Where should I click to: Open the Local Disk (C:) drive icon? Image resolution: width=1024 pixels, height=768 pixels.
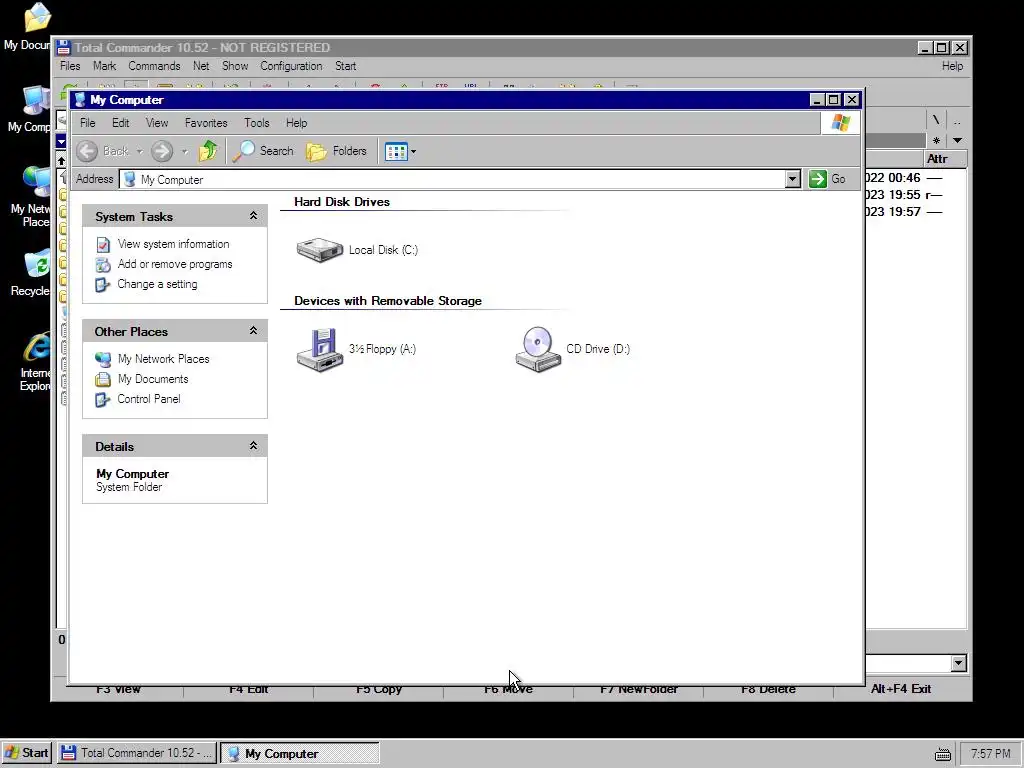point(319,249)
